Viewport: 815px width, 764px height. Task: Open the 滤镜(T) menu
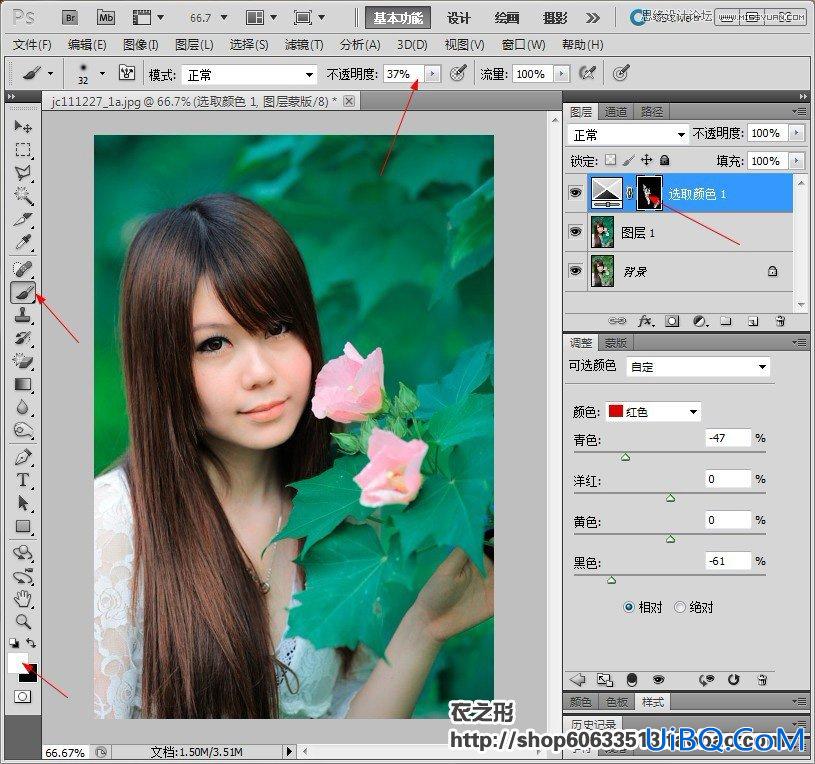tap(304, 45)
